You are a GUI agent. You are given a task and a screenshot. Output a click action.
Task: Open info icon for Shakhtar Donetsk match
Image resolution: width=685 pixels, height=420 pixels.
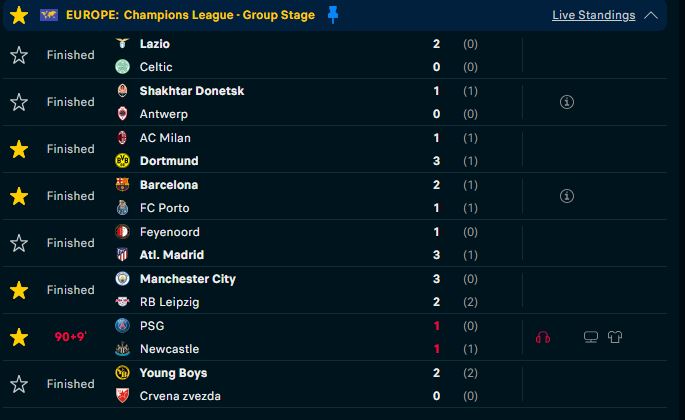tap(567, 102)
